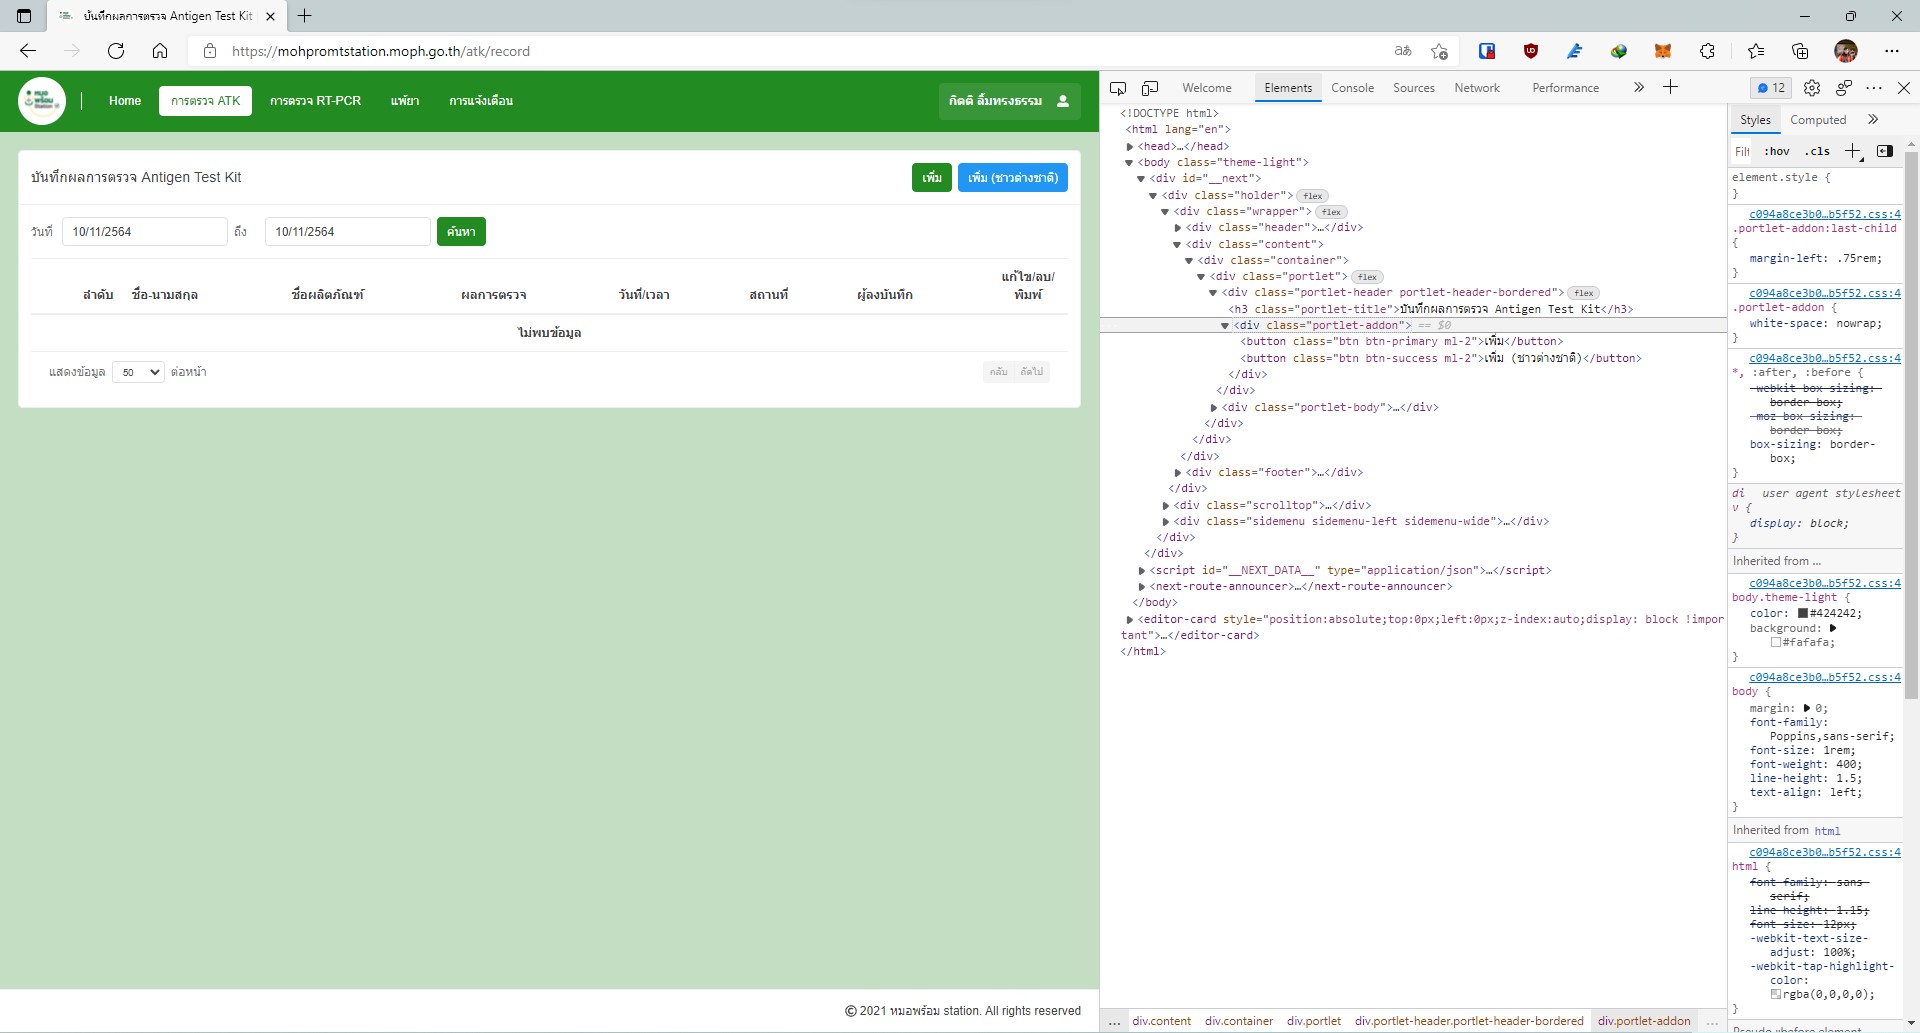Open the Internet Download Manager extension
Image resolution: width=1920 pixels, height=1033 pixels.
tap(1619, 51)
